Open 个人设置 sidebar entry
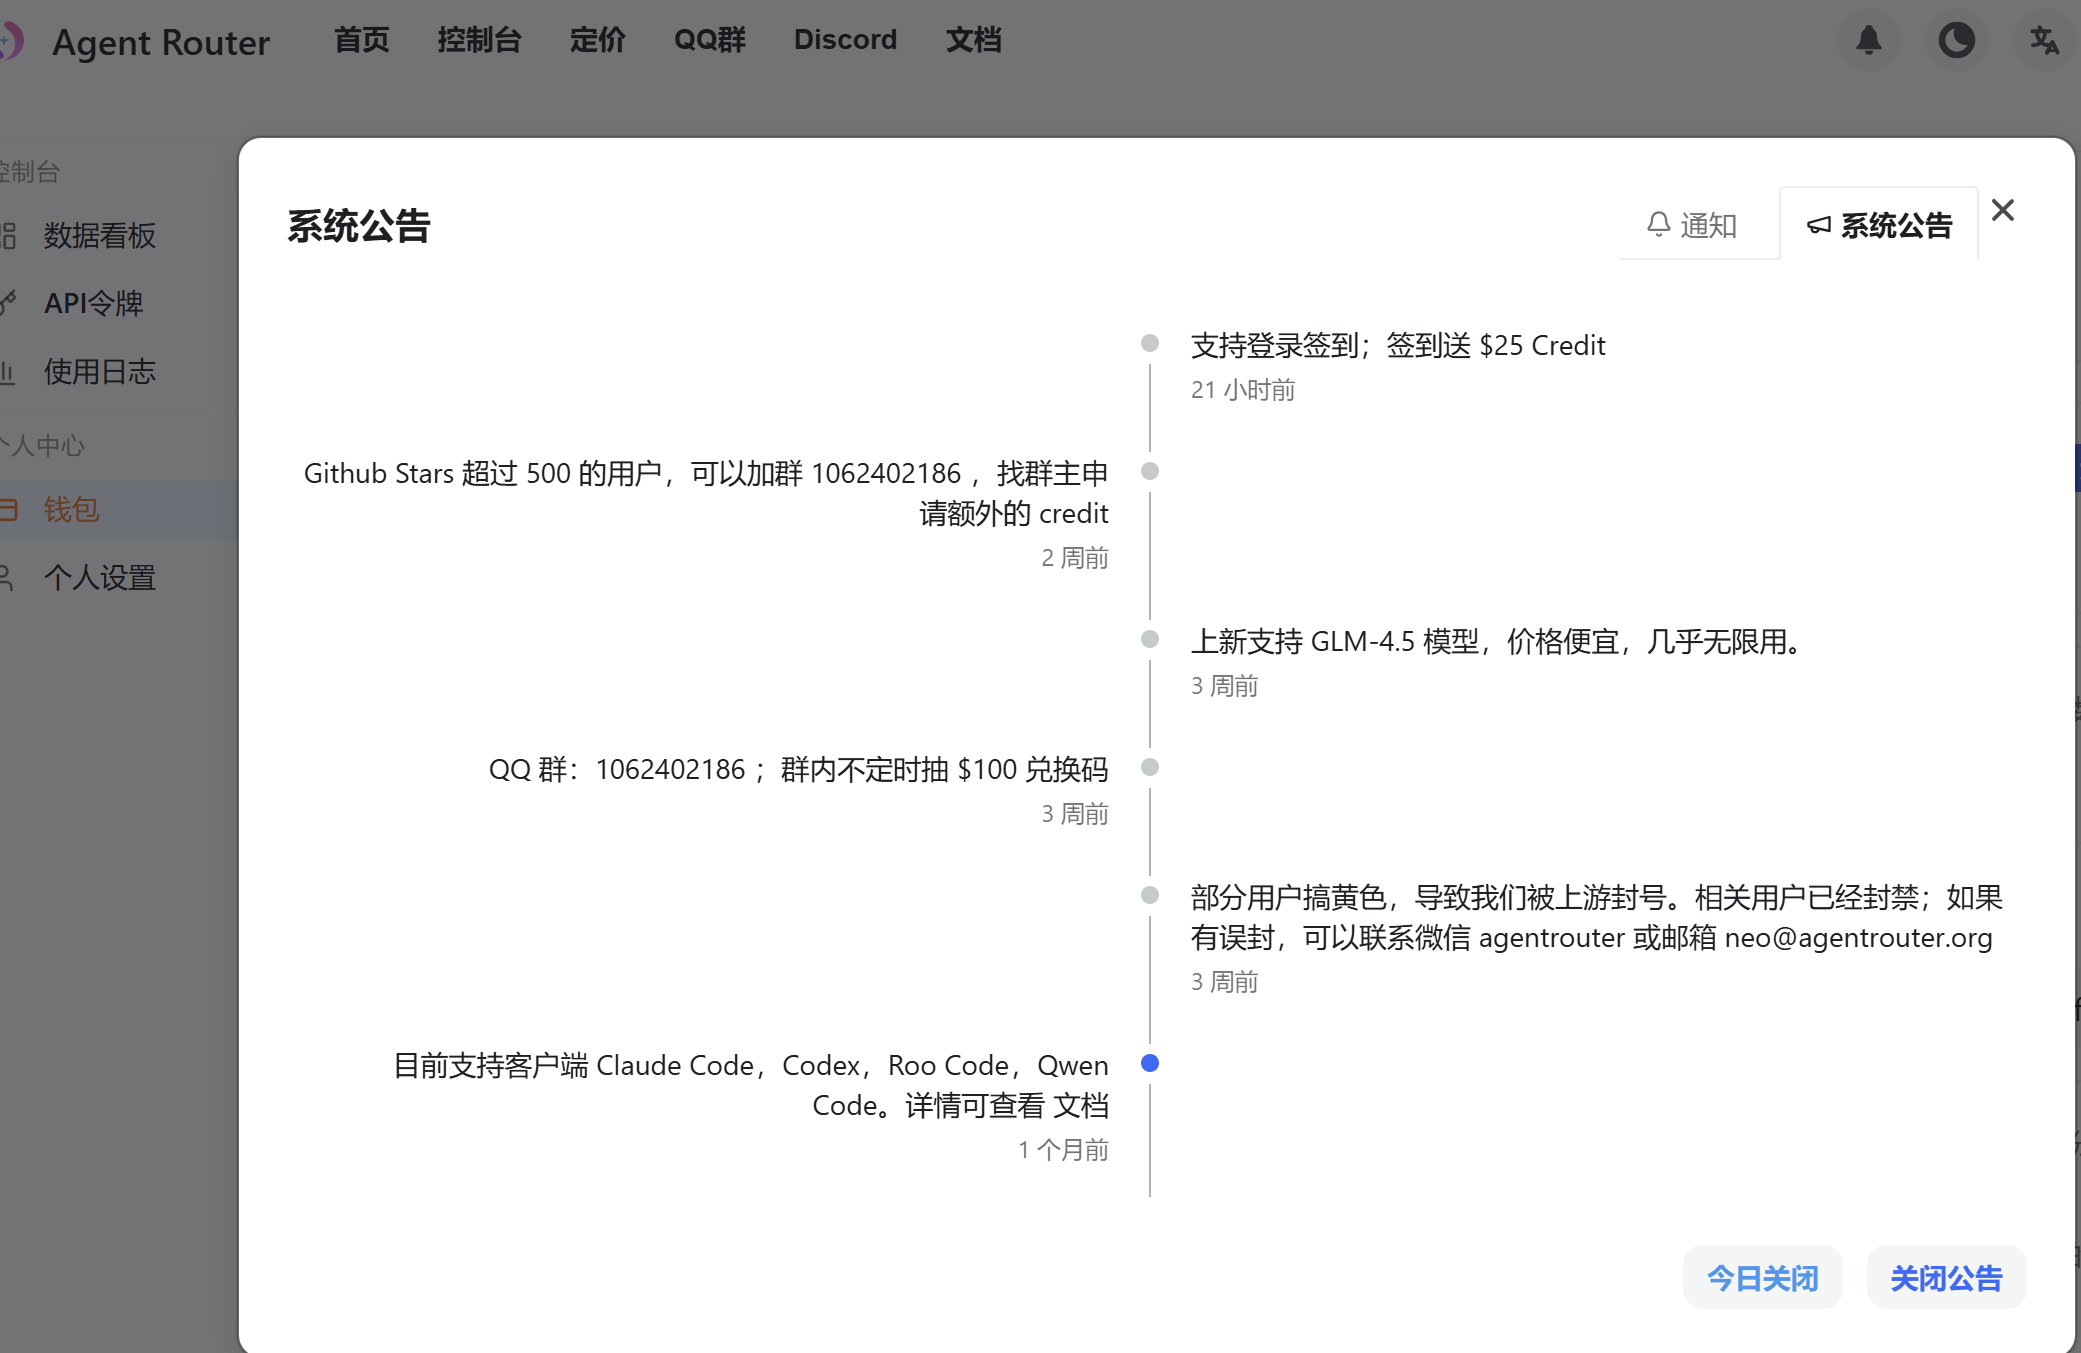The height and width of the screenshot is (1353, 2081). click(99, 578)
